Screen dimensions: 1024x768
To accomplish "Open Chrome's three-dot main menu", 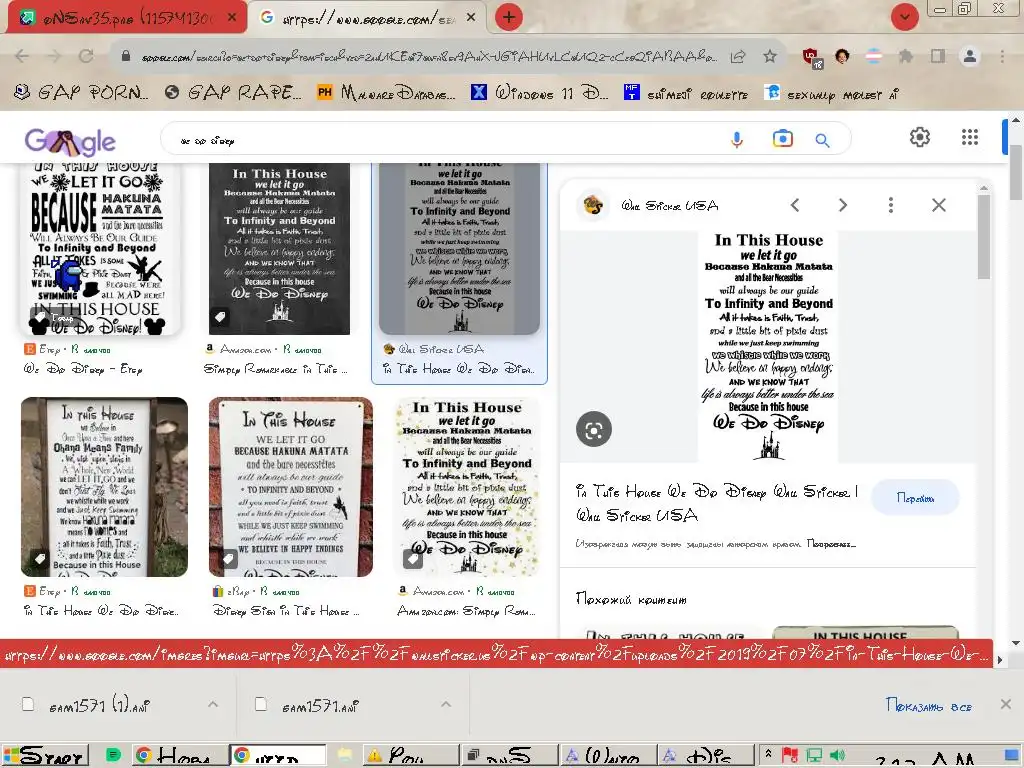I will (1002, 57).
